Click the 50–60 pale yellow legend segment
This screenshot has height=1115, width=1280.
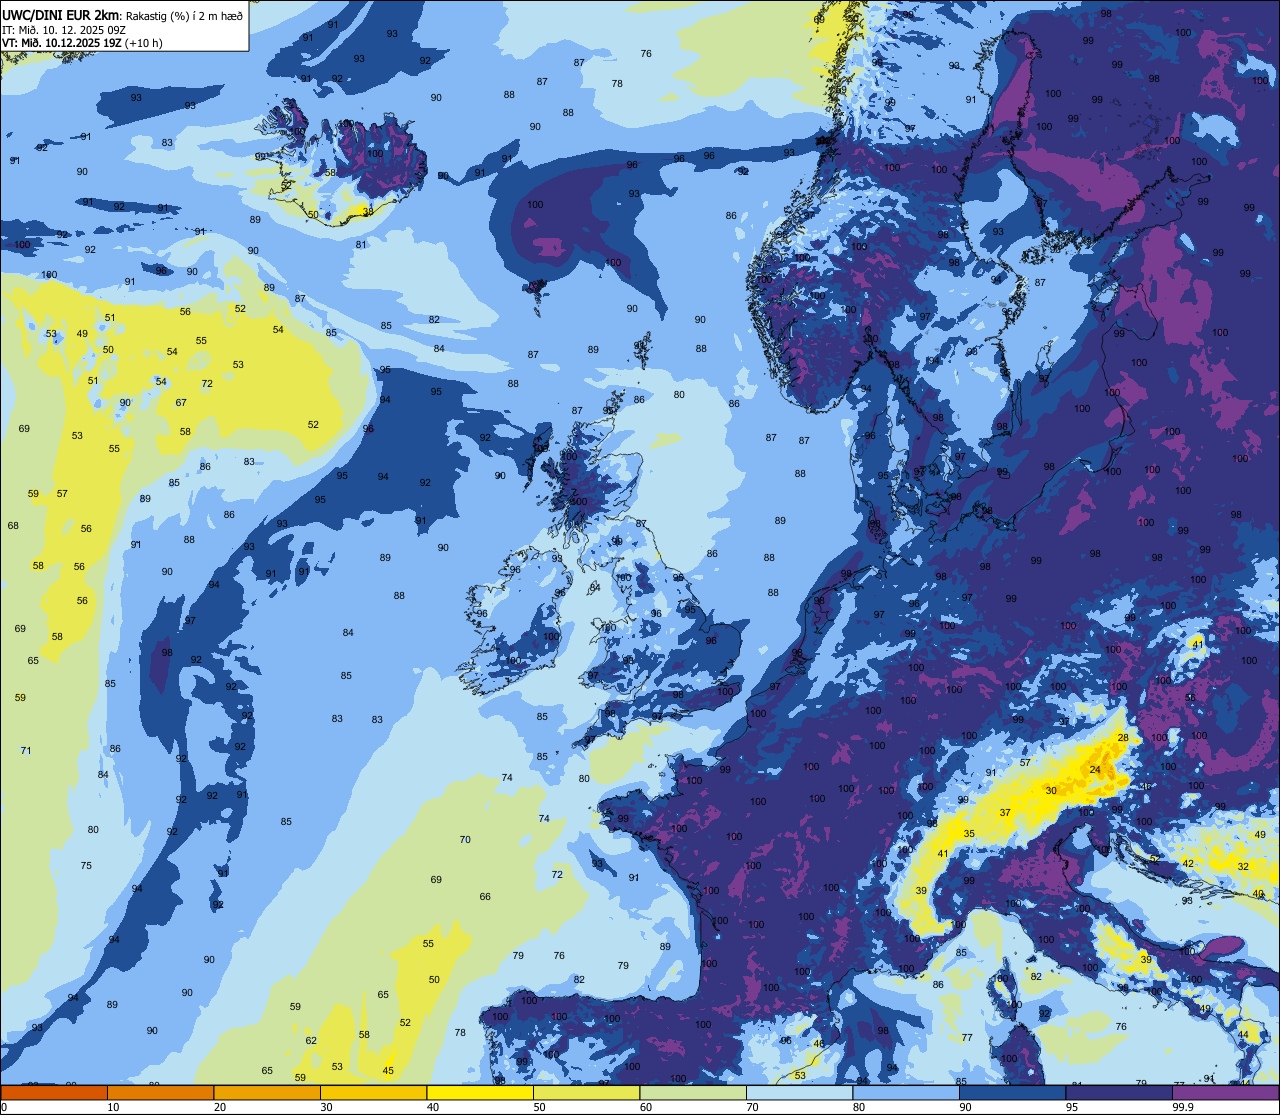click(x=586, y=1092)
